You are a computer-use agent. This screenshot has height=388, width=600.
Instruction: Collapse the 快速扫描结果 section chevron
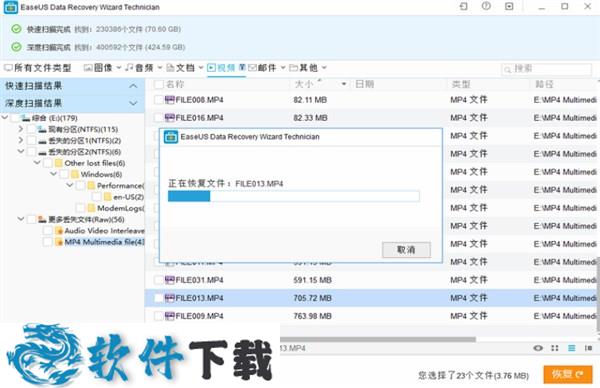tap(133, 86)
